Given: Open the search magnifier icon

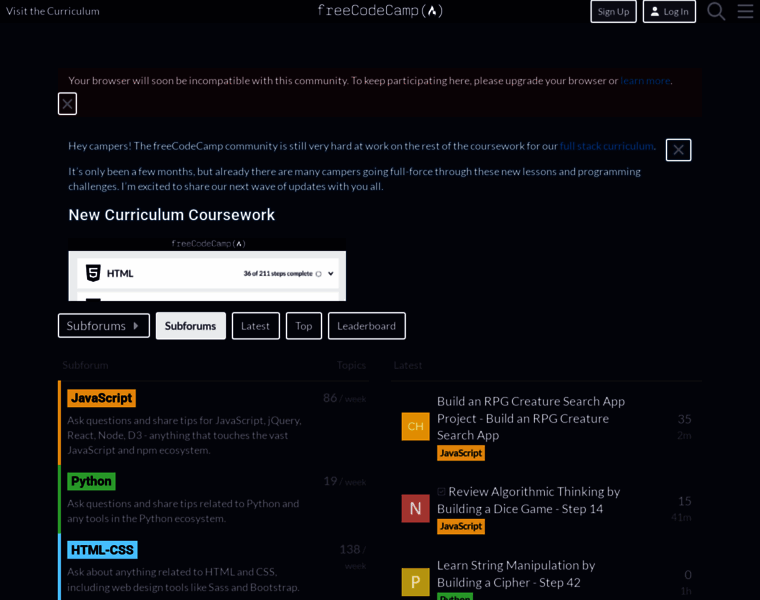Looking at the screenshot, I should [716, 11].
